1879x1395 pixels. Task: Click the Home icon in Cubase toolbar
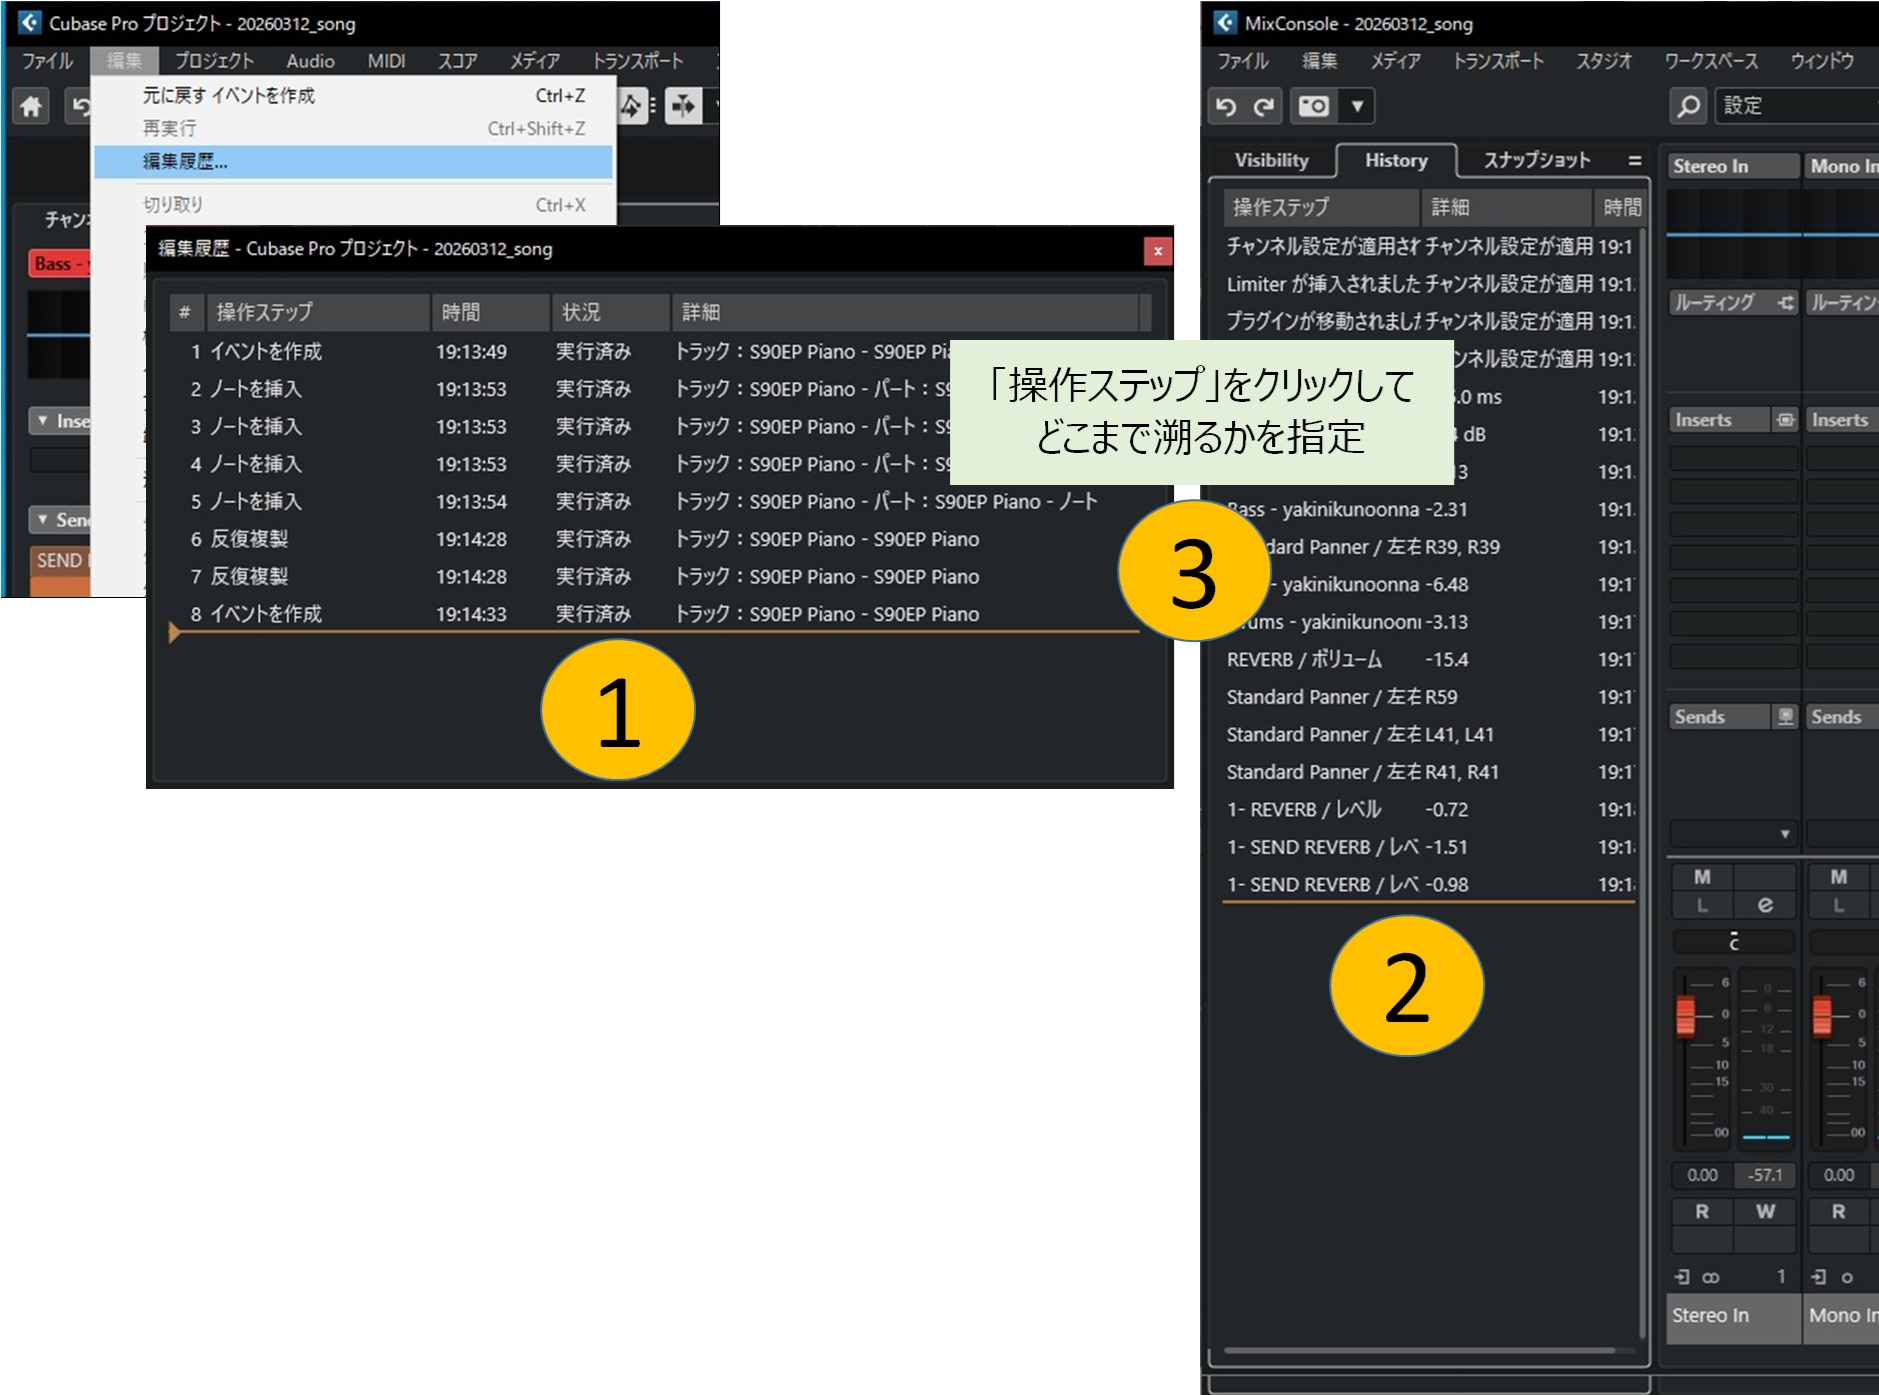pos(31,106)
